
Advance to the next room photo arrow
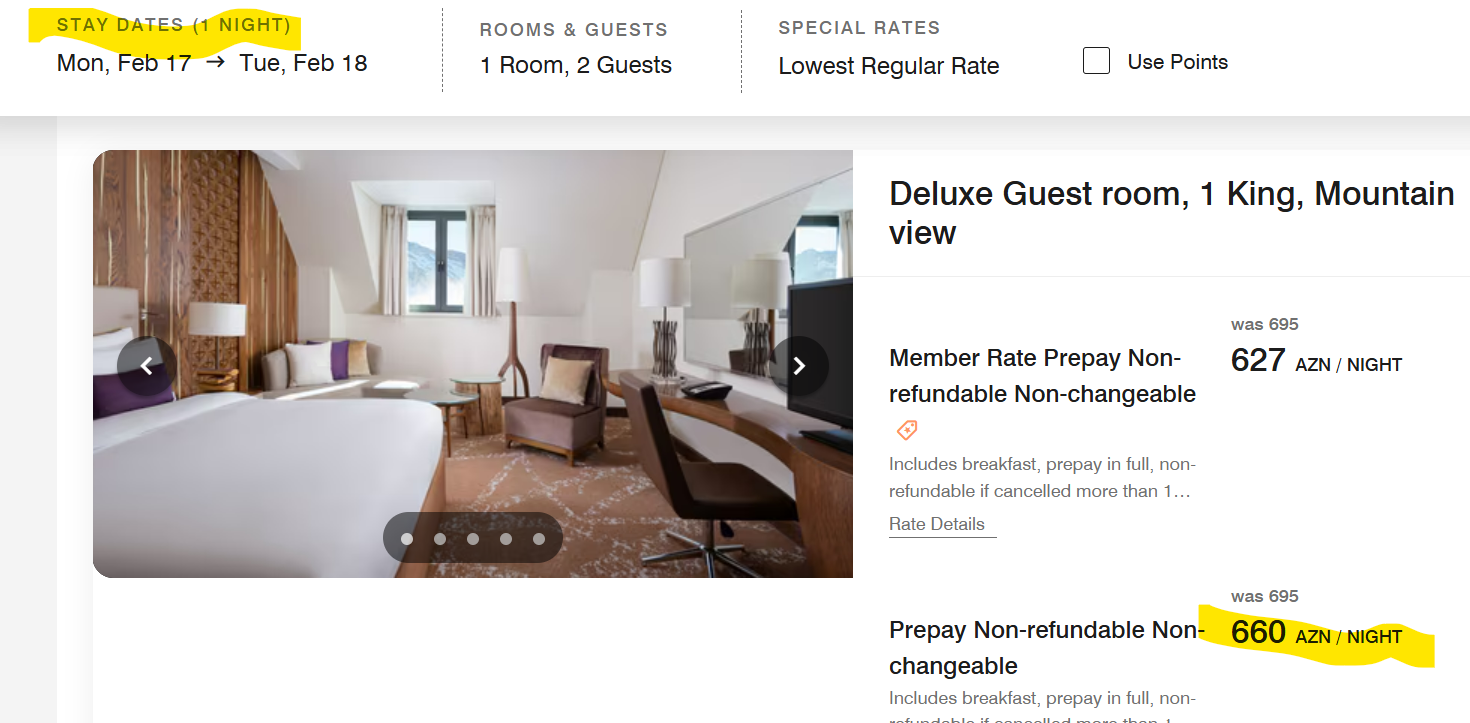799,366
